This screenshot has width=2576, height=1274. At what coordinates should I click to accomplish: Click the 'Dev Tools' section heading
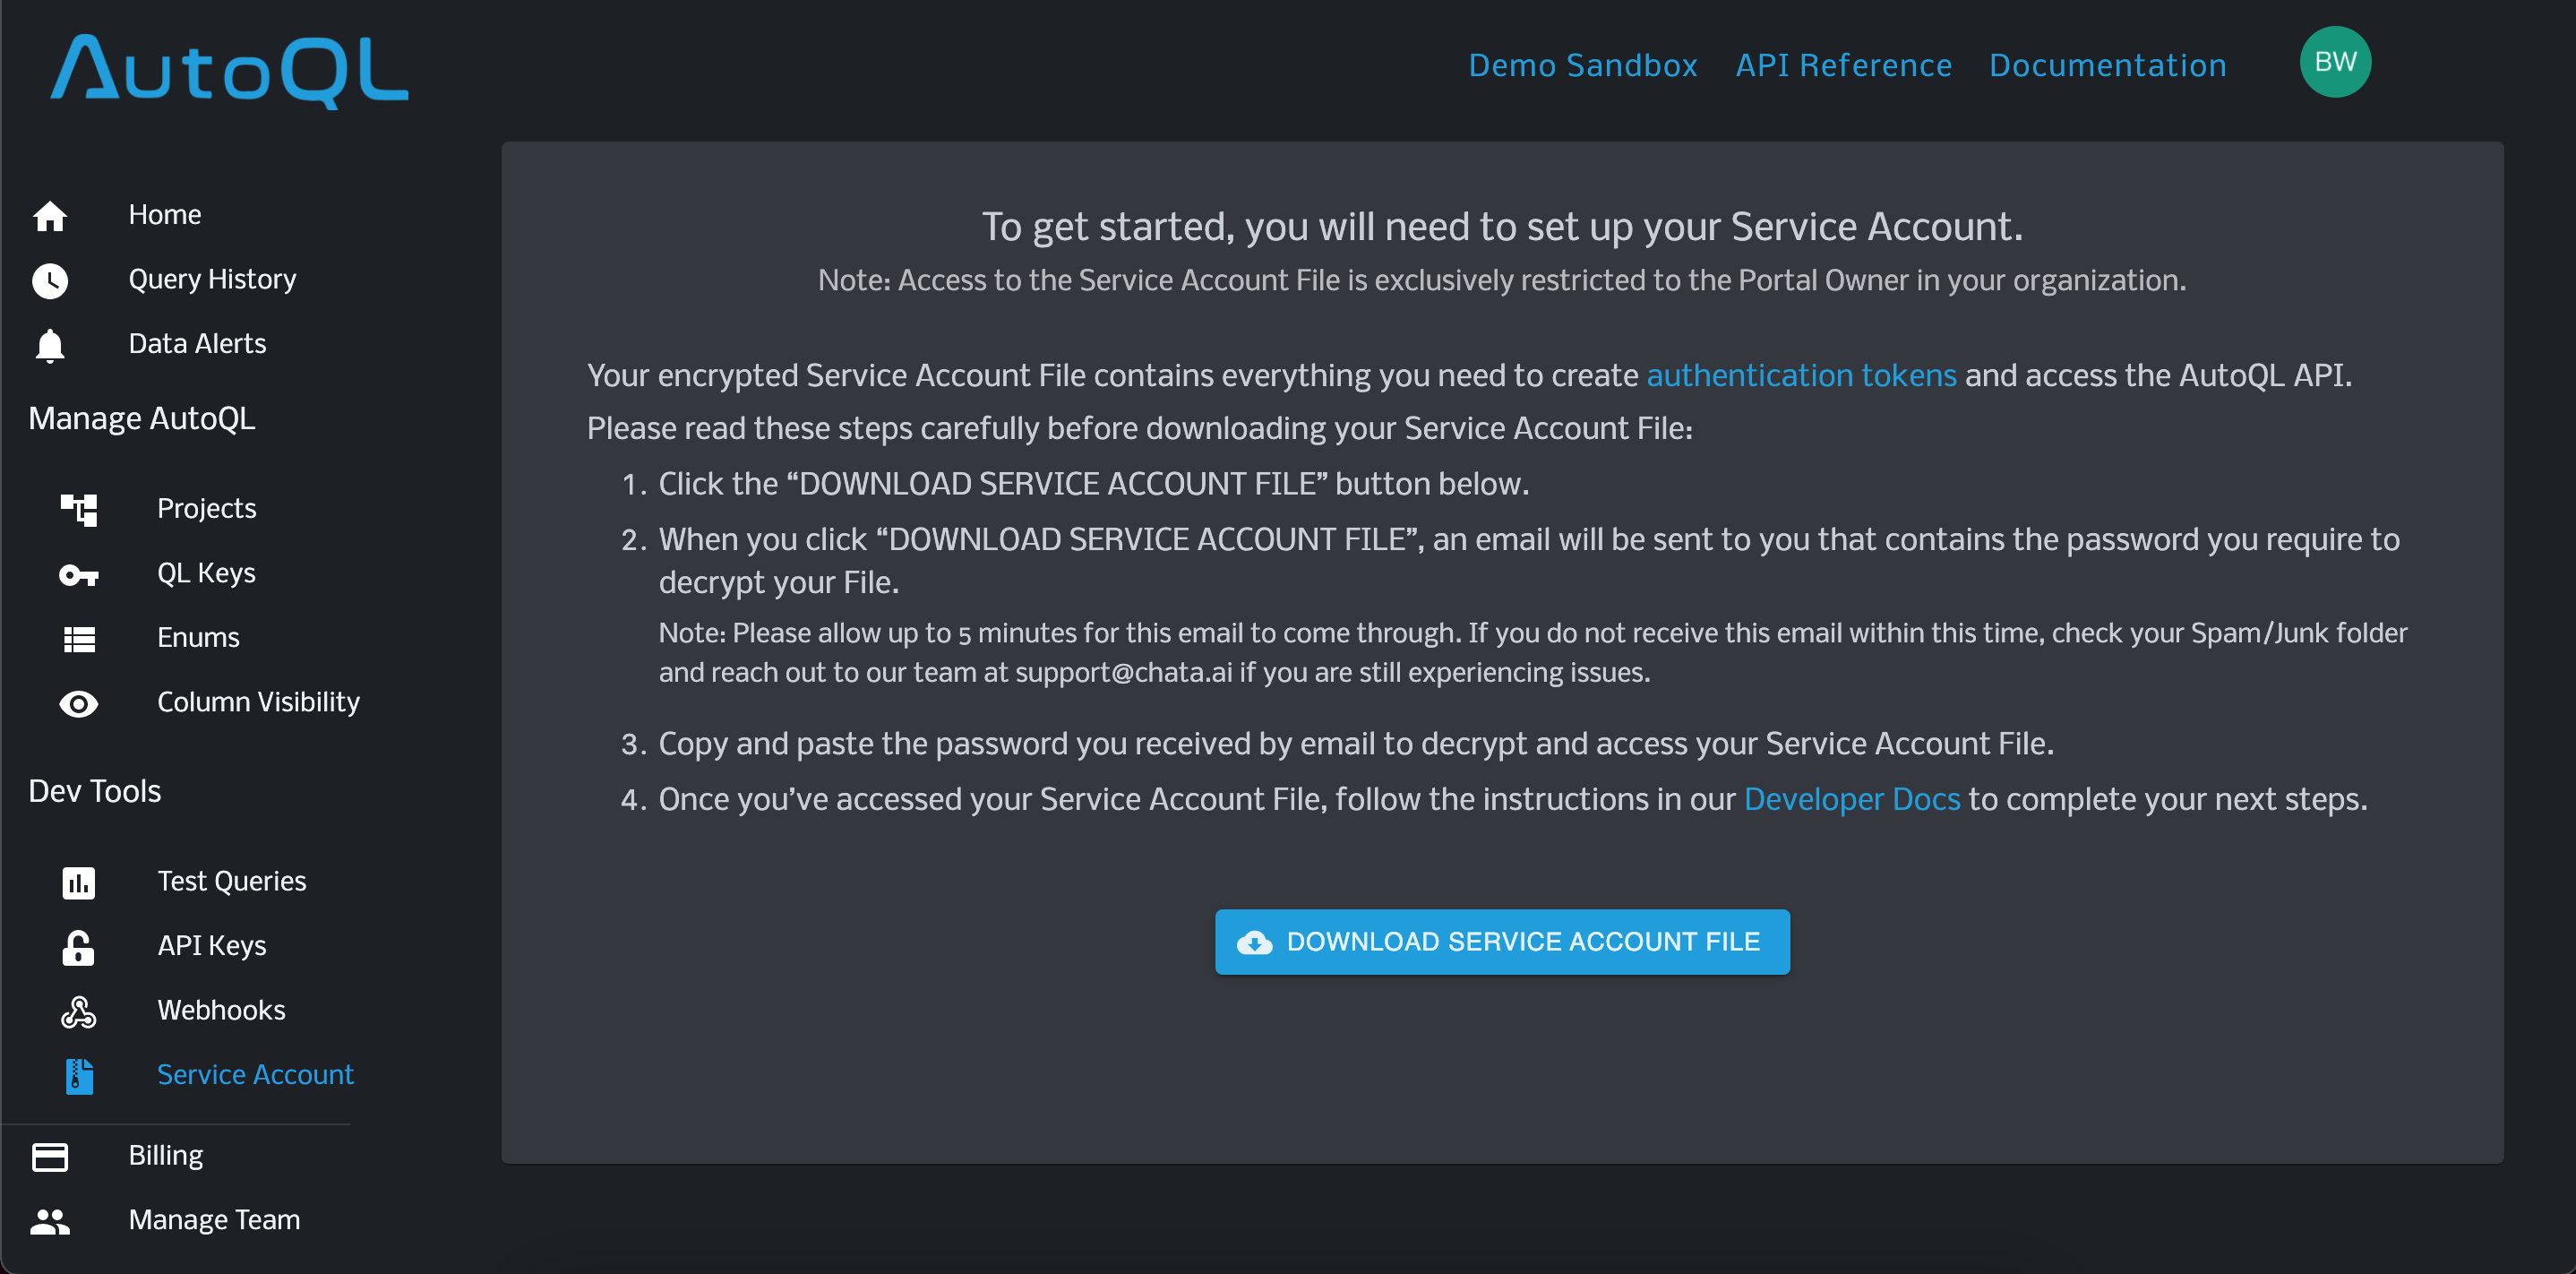(94, 791)
